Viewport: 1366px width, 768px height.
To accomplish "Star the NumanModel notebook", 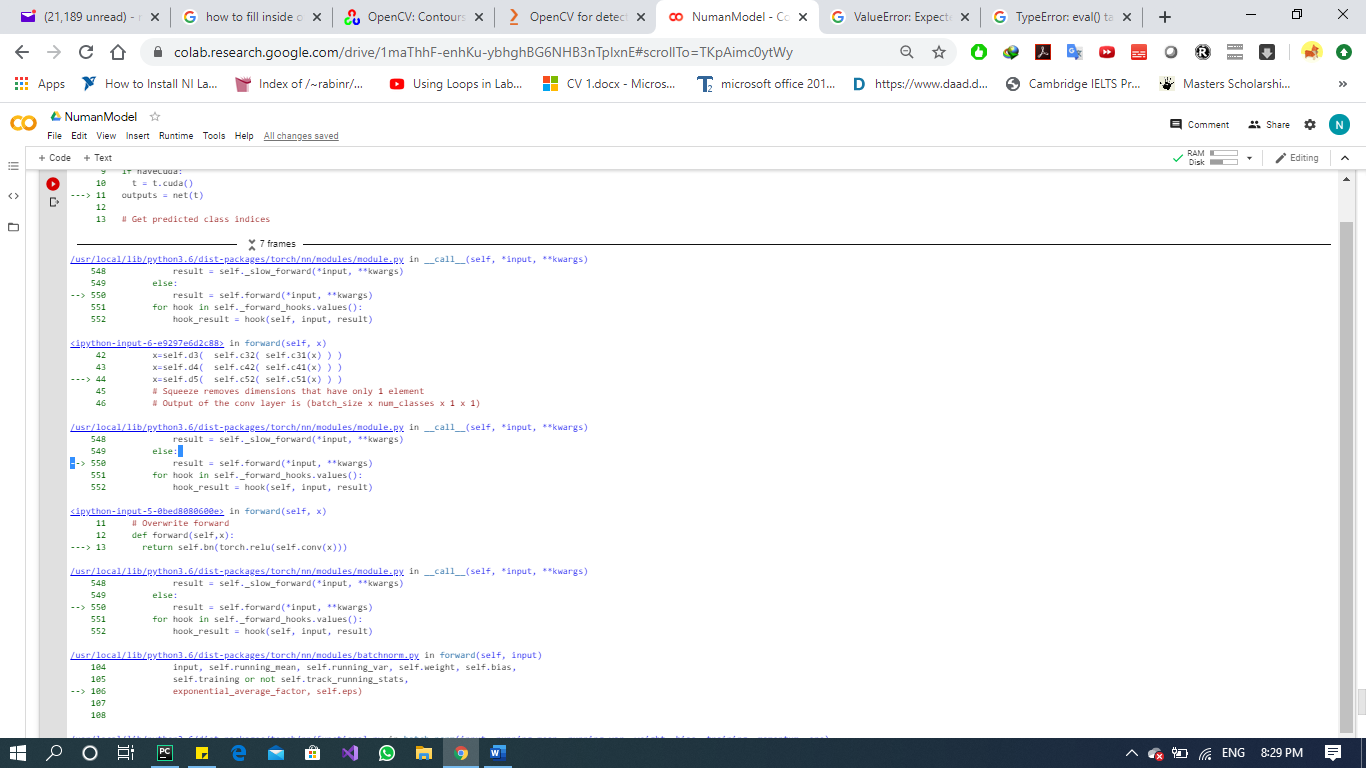I will point(155,117).
